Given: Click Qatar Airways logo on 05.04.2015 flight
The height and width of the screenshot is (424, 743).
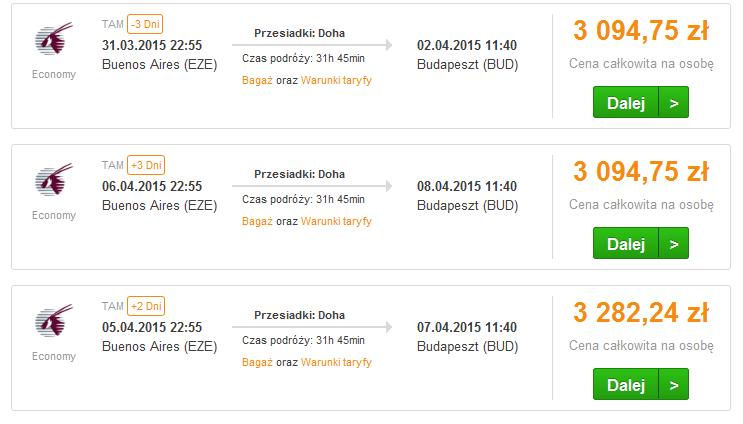Looking at the screenshot, I should pos(54,321).
